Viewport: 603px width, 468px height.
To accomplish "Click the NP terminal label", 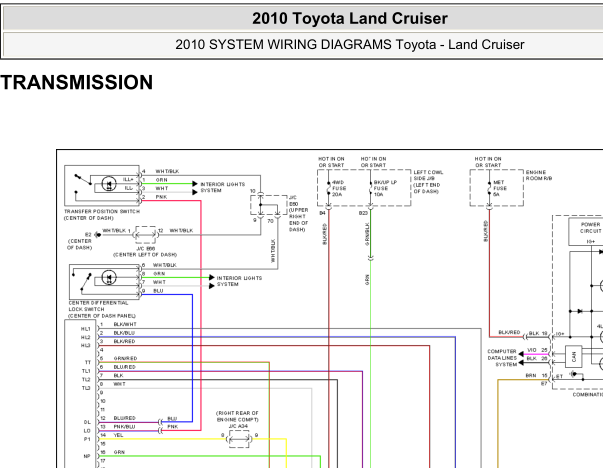I will pyautogui.click(x=87, y=456).
